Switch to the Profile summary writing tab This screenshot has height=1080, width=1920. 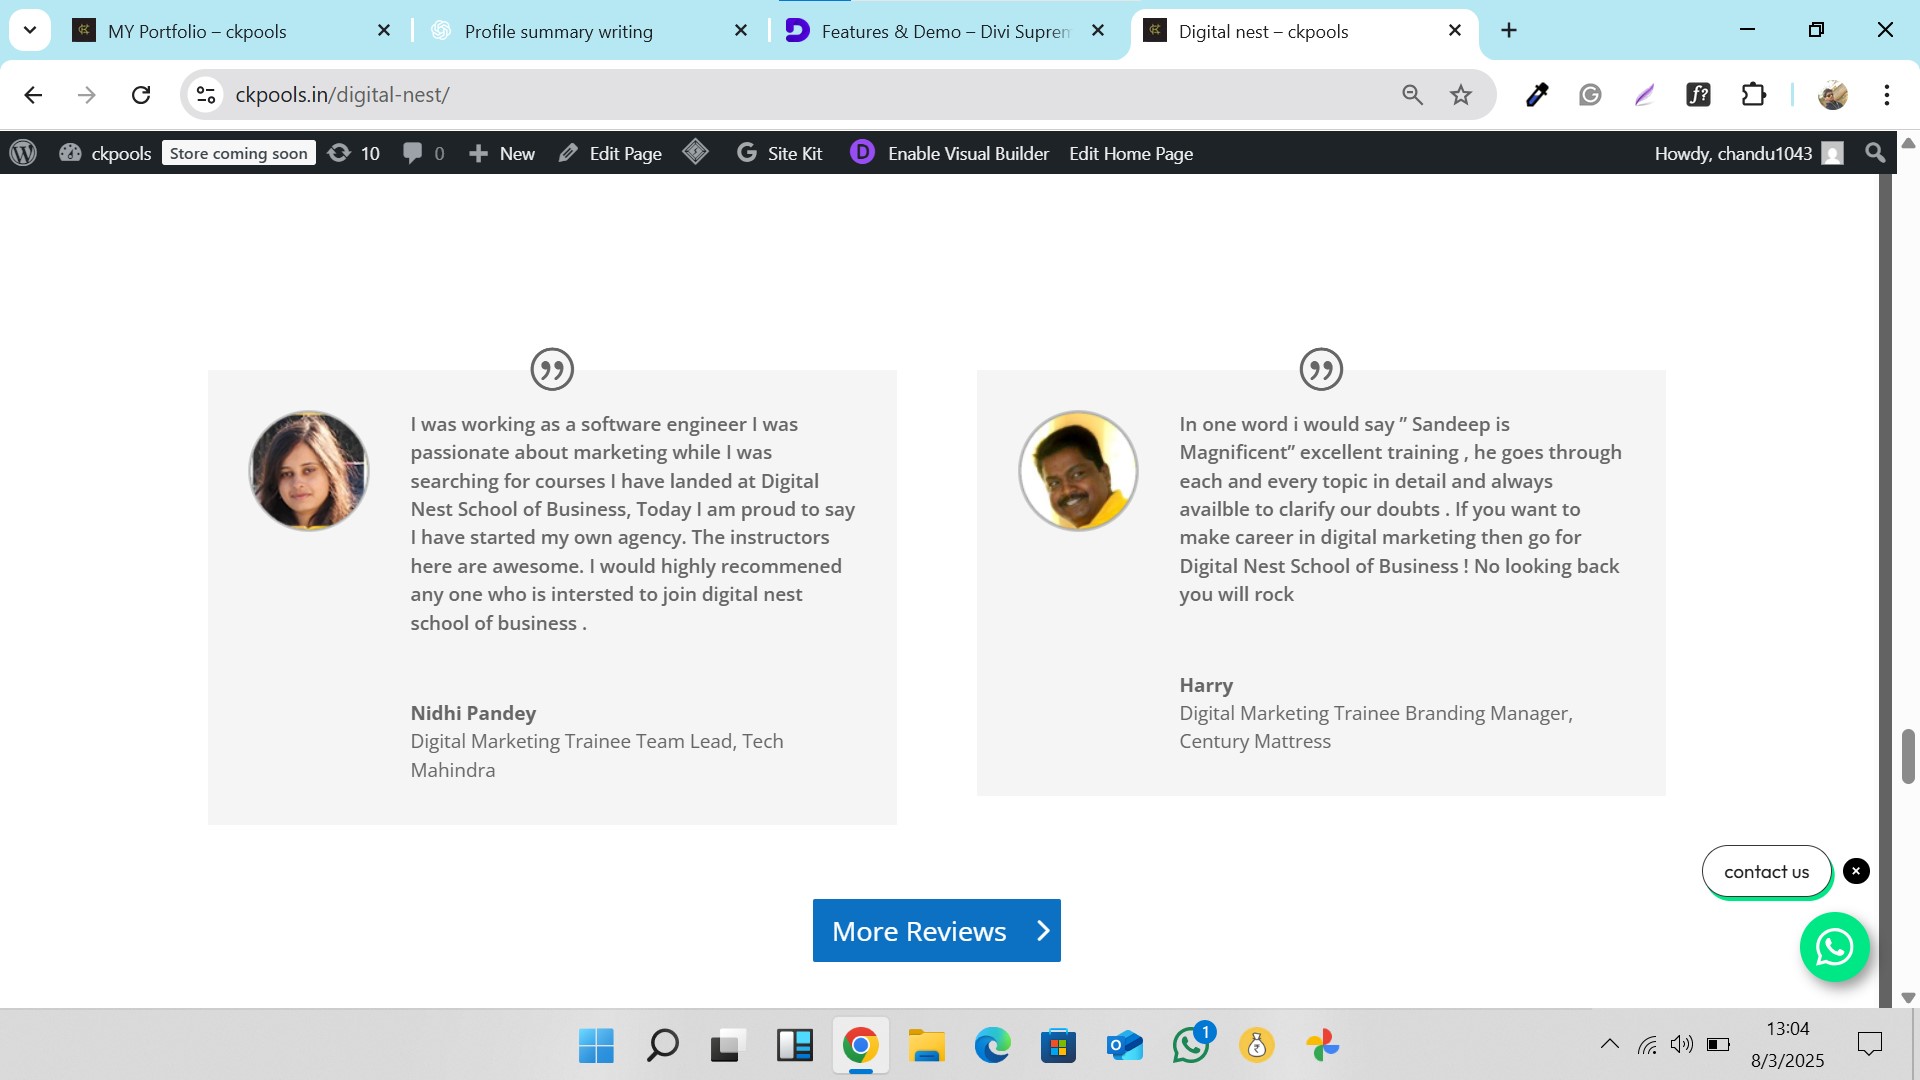pyautogui.click(x=558, y=31)
